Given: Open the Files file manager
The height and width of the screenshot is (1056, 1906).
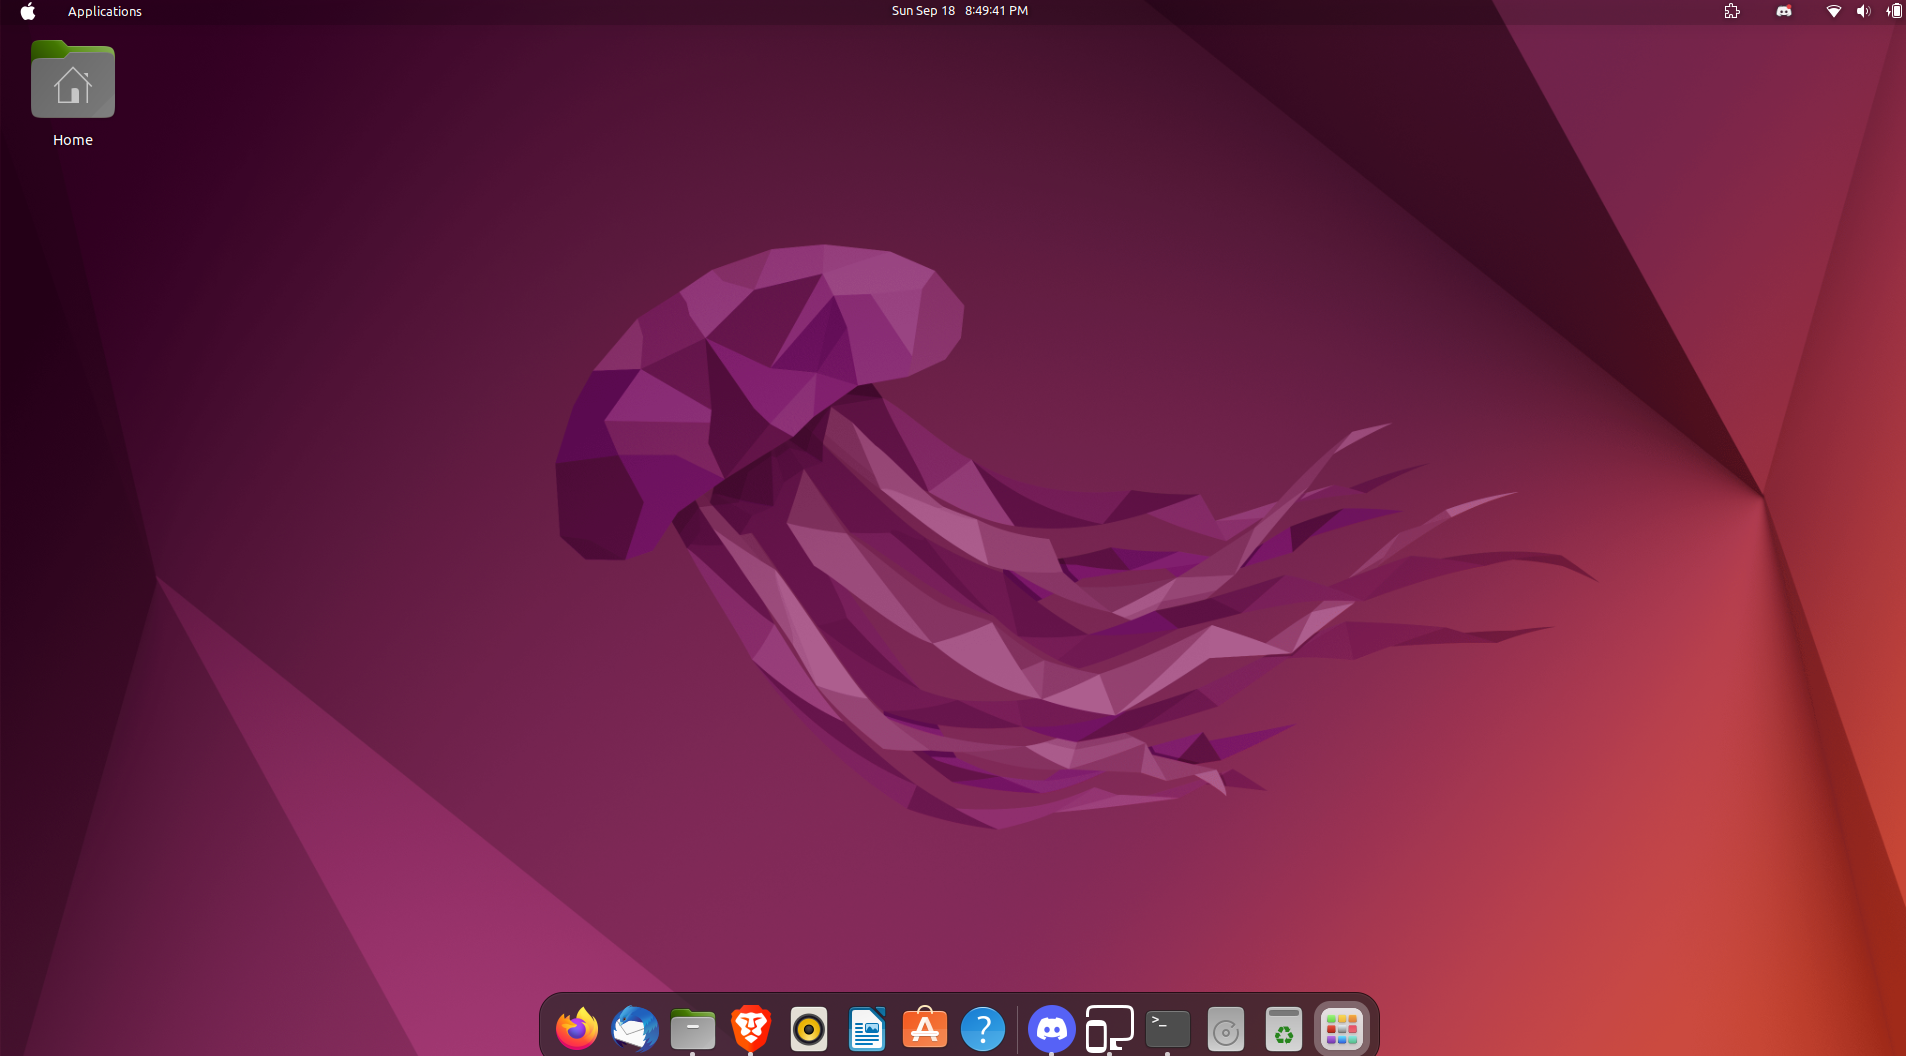Looking at the screenshot, I should (x=692, y=1028).
